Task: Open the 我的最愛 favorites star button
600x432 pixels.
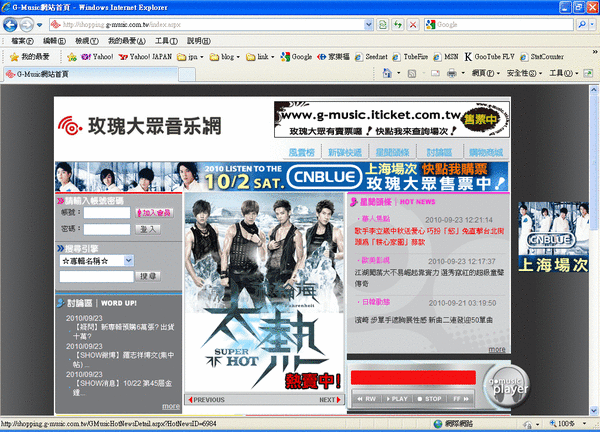Action: pyautogui.click(x=30, y=57)
